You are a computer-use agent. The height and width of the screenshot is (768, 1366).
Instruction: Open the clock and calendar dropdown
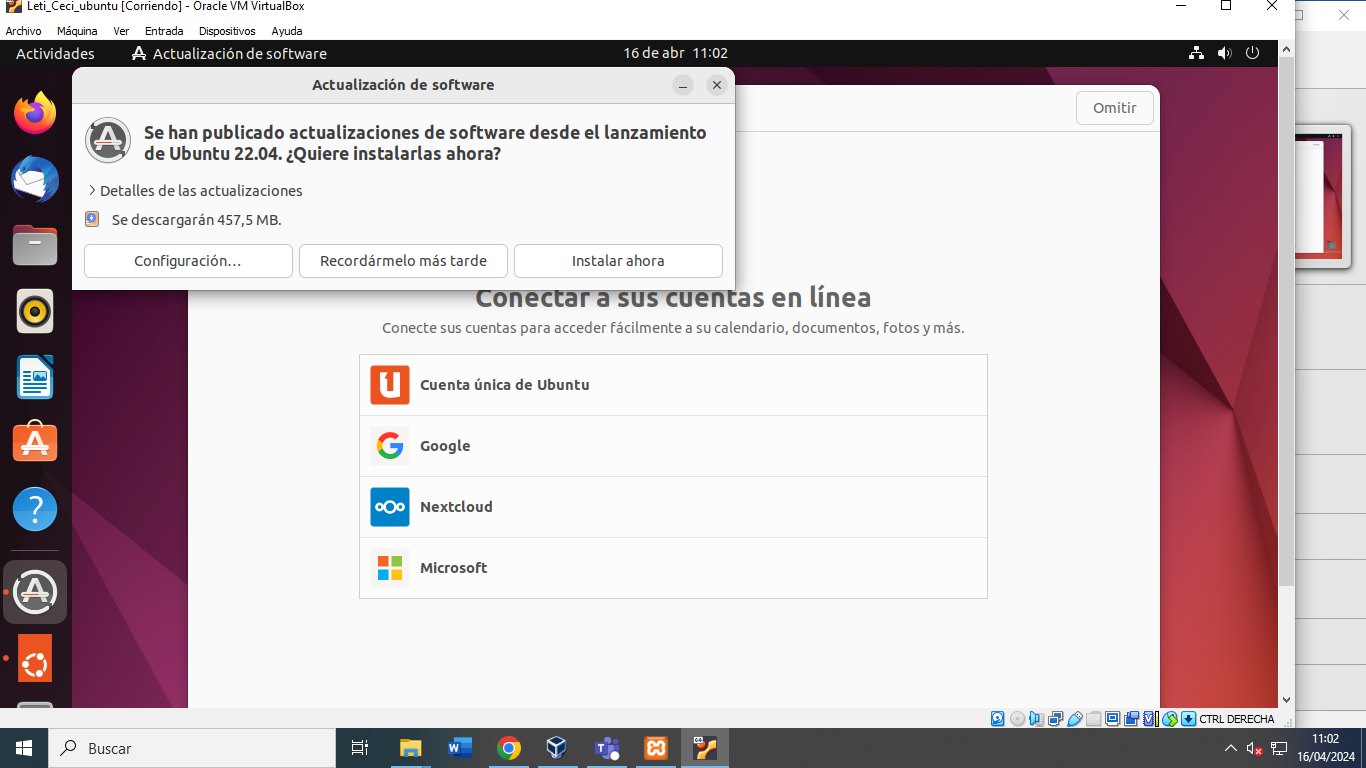[675, 53]
